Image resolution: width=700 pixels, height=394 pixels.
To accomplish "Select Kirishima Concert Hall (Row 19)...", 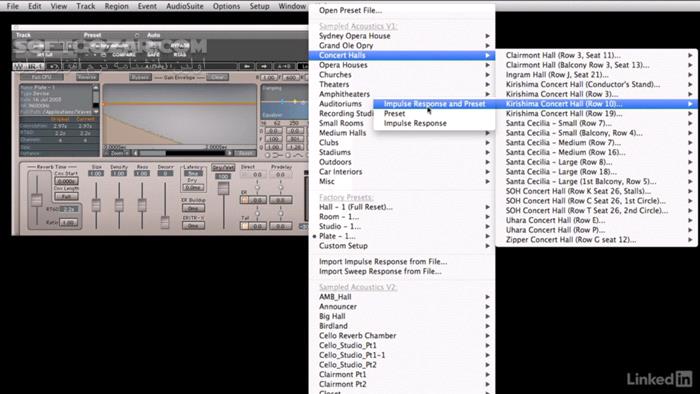I will (596, 114).
